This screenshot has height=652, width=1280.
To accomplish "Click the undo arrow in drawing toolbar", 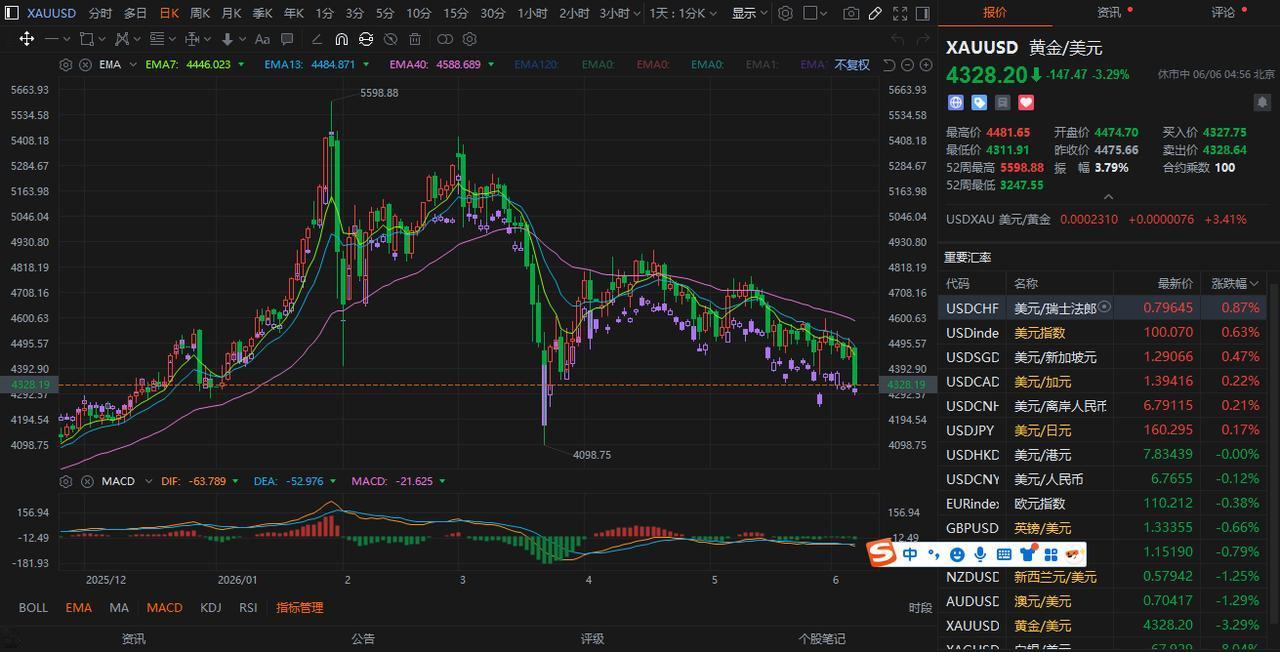I will pos(897,39).
